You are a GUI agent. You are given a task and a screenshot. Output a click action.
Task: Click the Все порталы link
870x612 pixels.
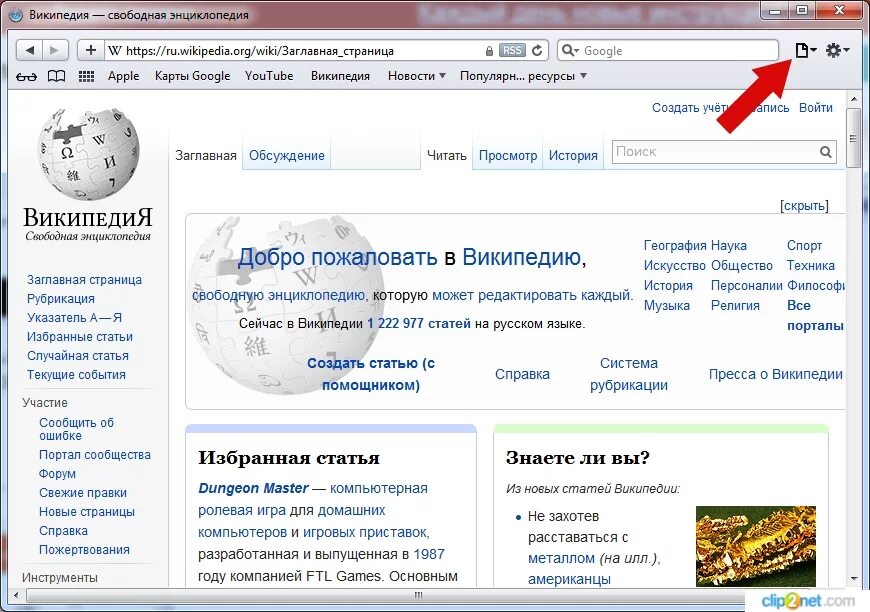click(815, 315)
